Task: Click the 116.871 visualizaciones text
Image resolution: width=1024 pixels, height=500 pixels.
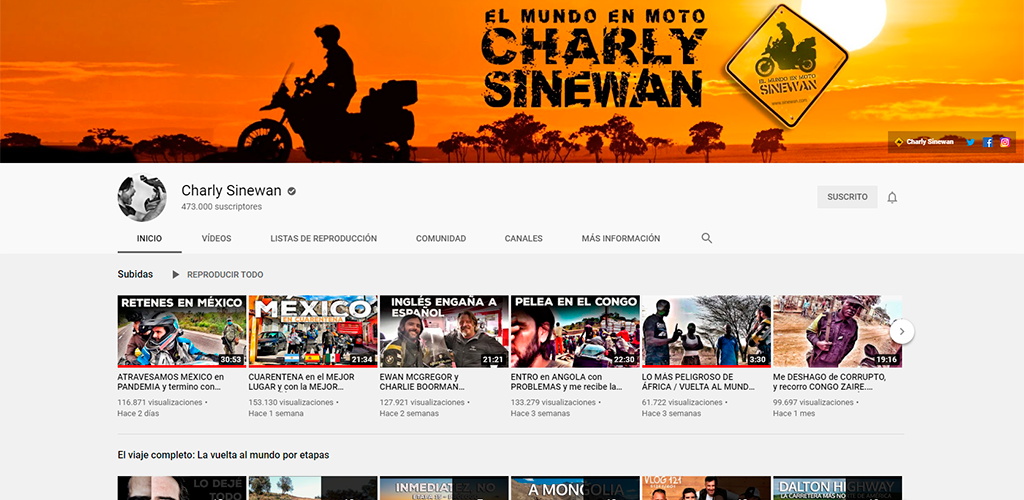Action: point(160,403)
